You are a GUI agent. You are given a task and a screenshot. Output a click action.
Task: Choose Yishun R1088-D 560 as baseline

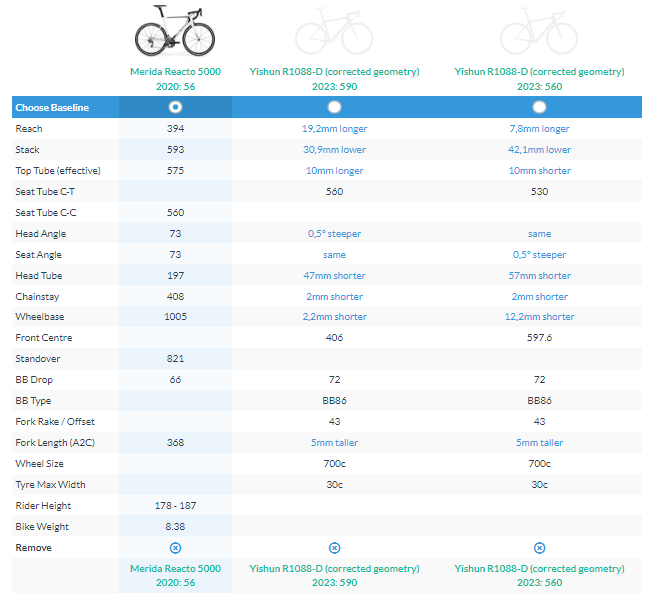539,107
